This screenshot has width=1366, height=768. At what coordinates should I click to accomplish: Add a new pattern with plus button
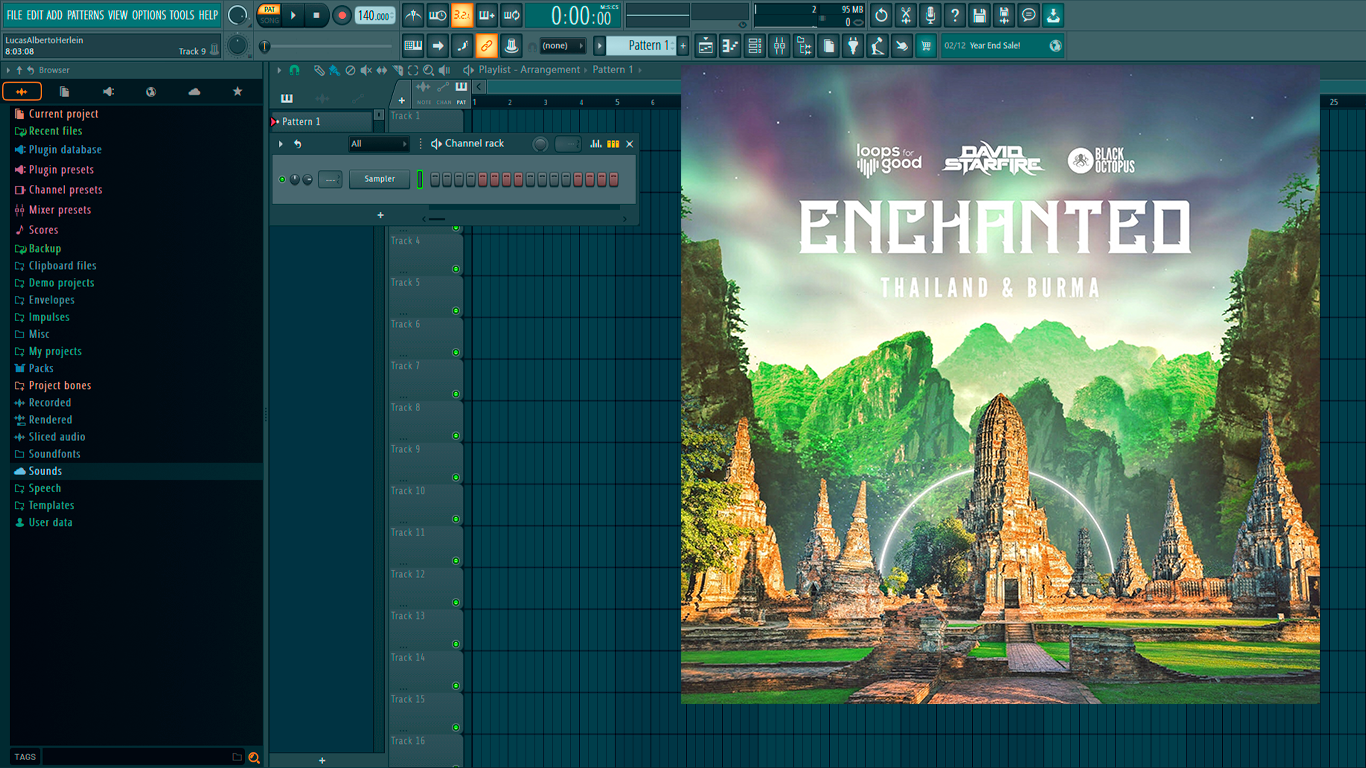684,45
